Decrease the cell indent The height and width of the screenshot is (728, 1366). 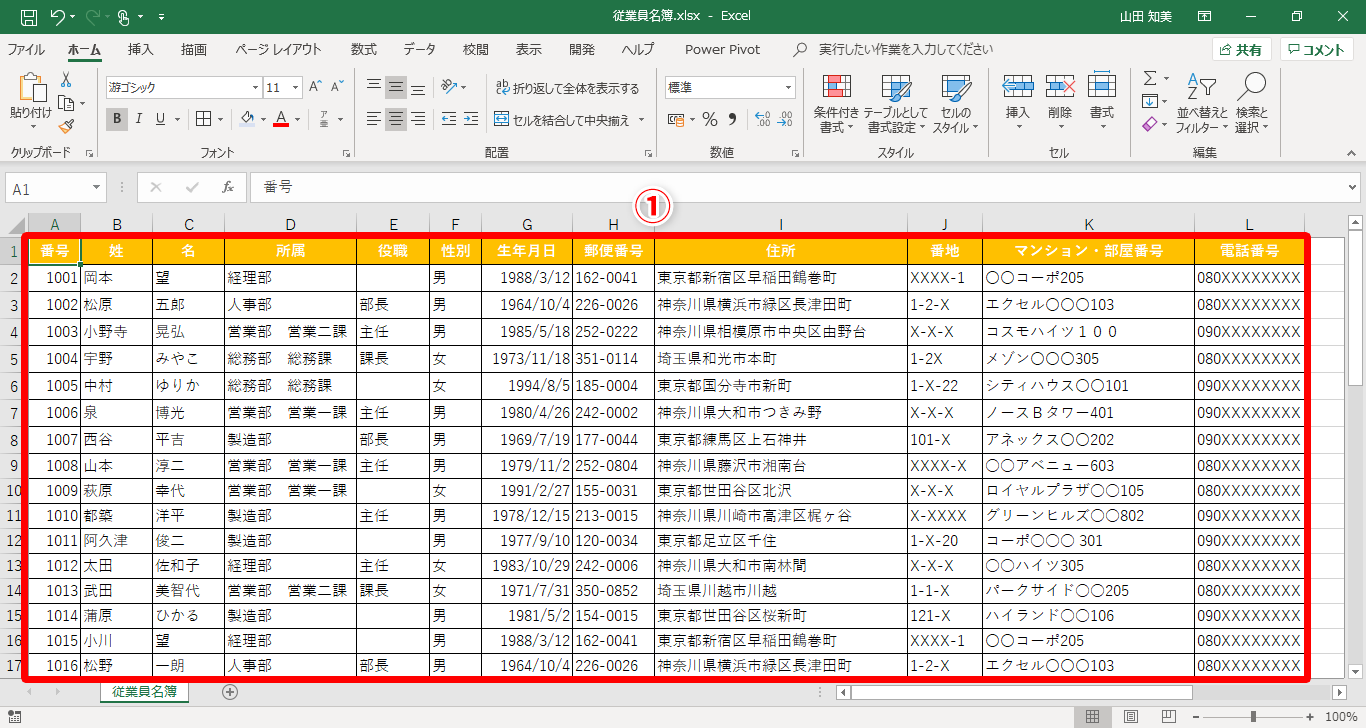click(x=448, y=120)
